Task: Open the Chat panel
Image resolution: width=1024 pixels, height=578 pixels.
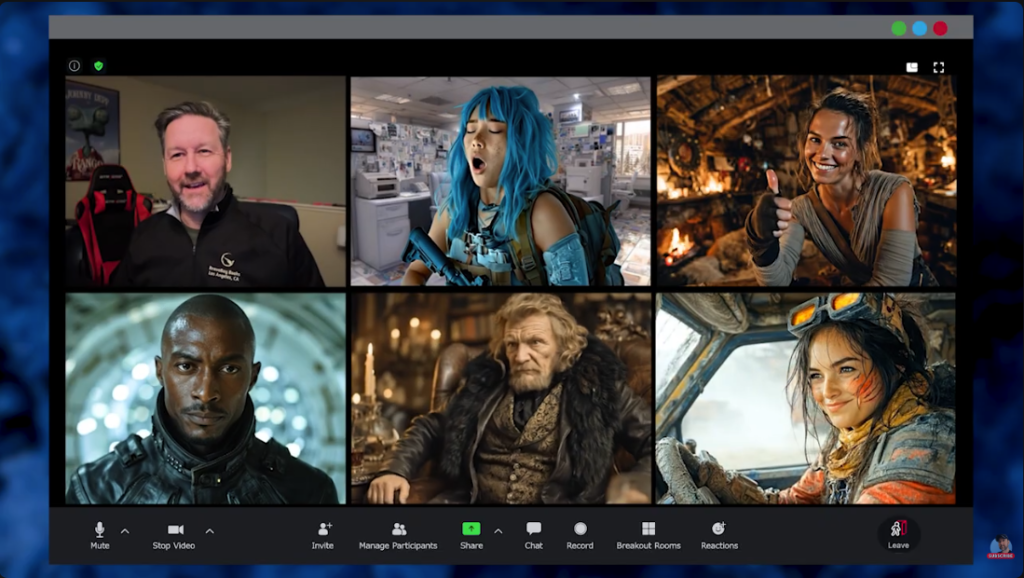Action: point(533,533)
